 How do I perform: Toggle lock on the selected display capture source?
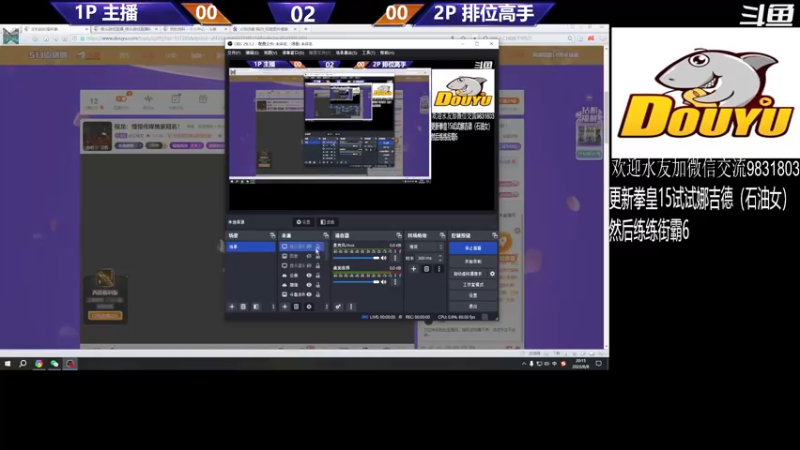[318, 246]
